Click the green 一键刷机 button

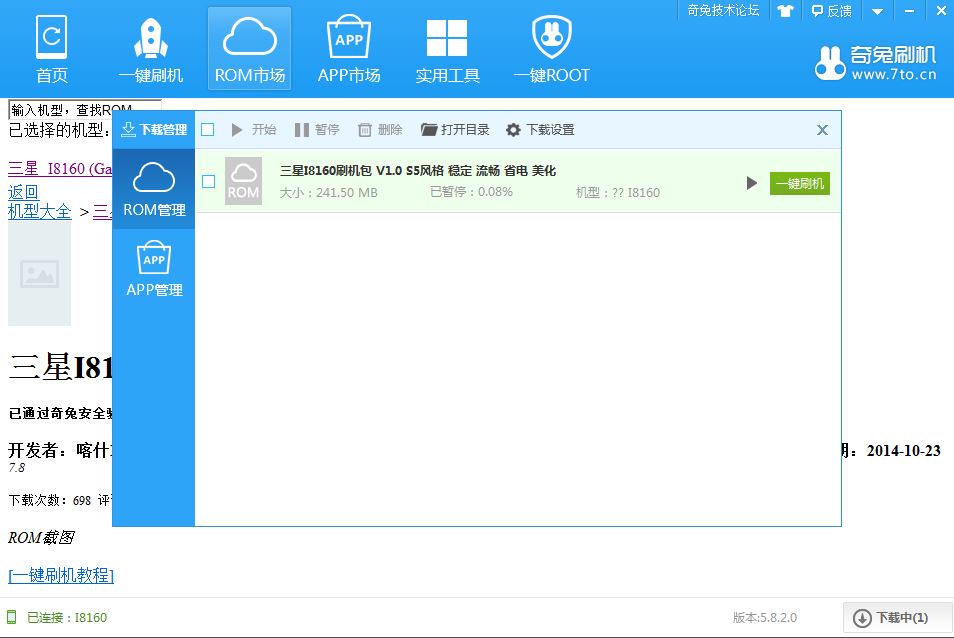click(799, 183)
